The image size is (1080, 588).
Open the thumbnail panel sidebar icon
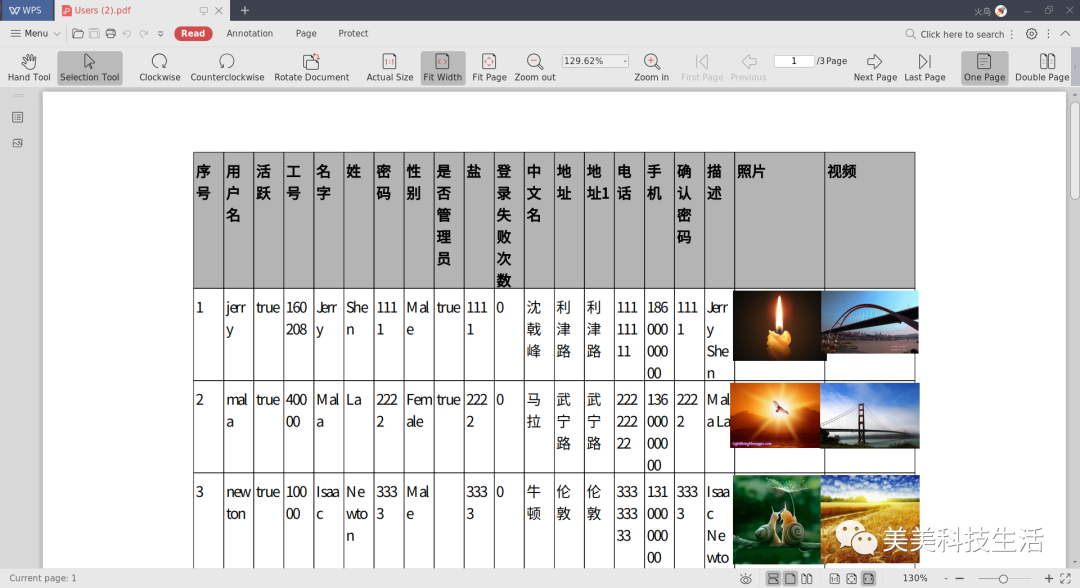point(18,143)
